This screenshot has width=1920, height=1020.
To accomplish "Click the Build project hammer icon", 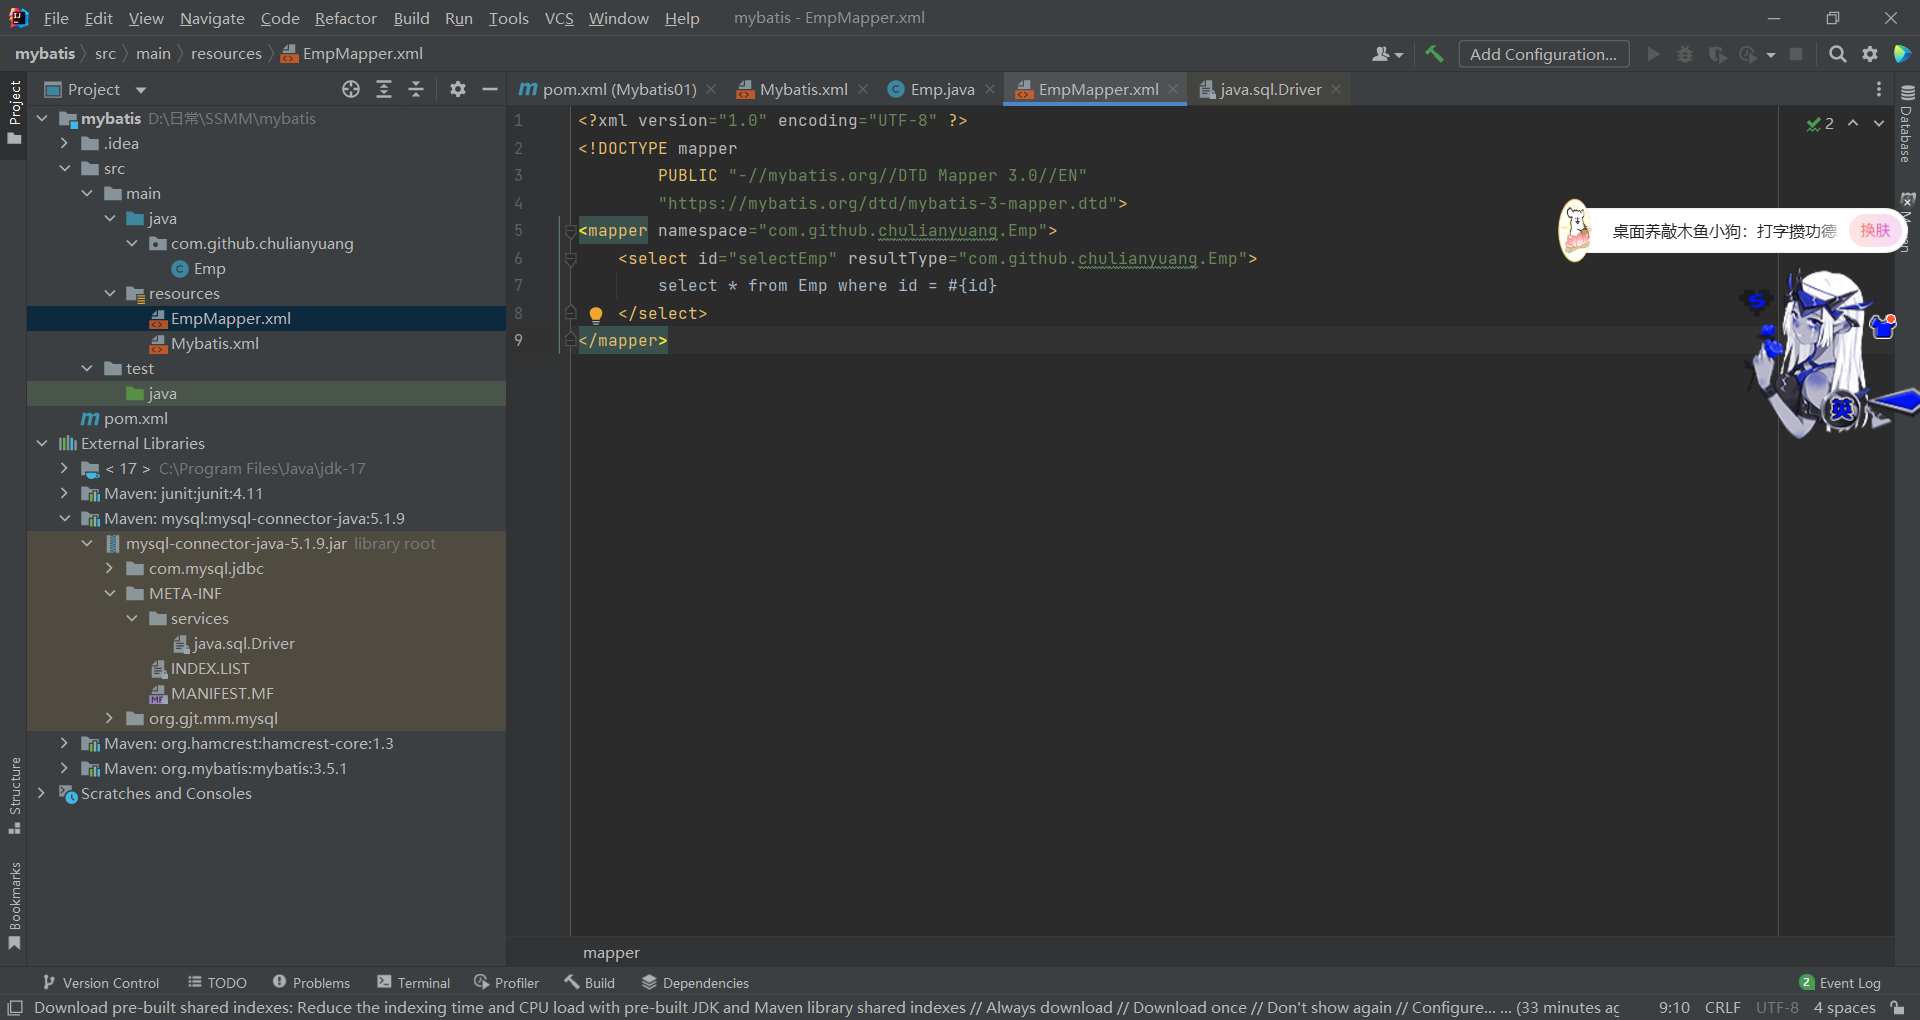I will click(1434, 54).
